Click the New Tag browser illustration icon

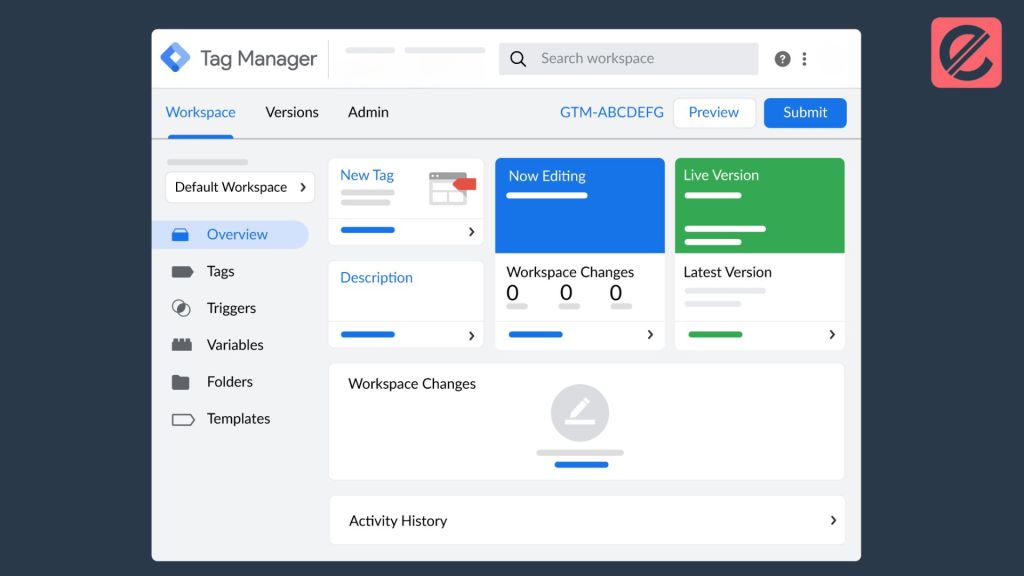(x=452, y=188)
